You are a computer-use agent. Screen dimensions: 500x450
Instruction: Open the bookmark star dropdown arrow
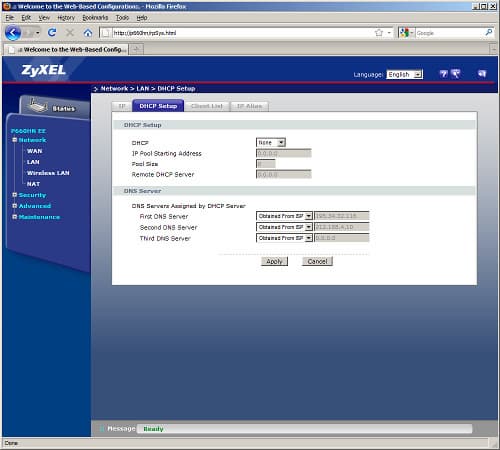pos(389,33)
